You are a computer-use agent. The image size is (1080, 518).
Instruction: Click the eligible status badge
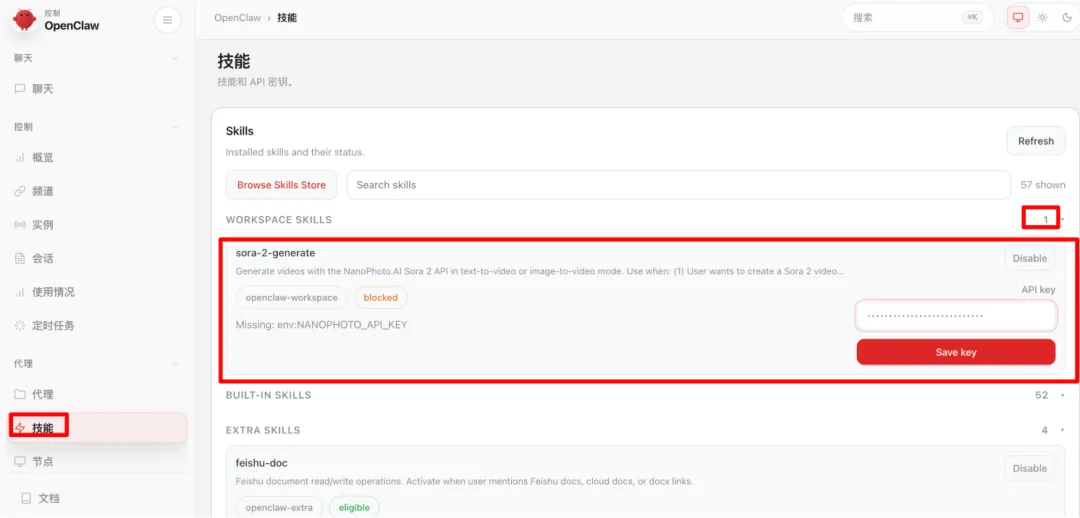coord(354,508)
